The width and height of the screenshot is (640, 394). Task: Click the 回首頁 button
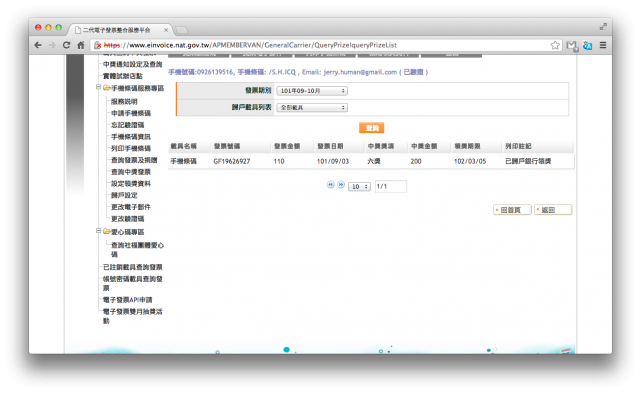point(512,210)
